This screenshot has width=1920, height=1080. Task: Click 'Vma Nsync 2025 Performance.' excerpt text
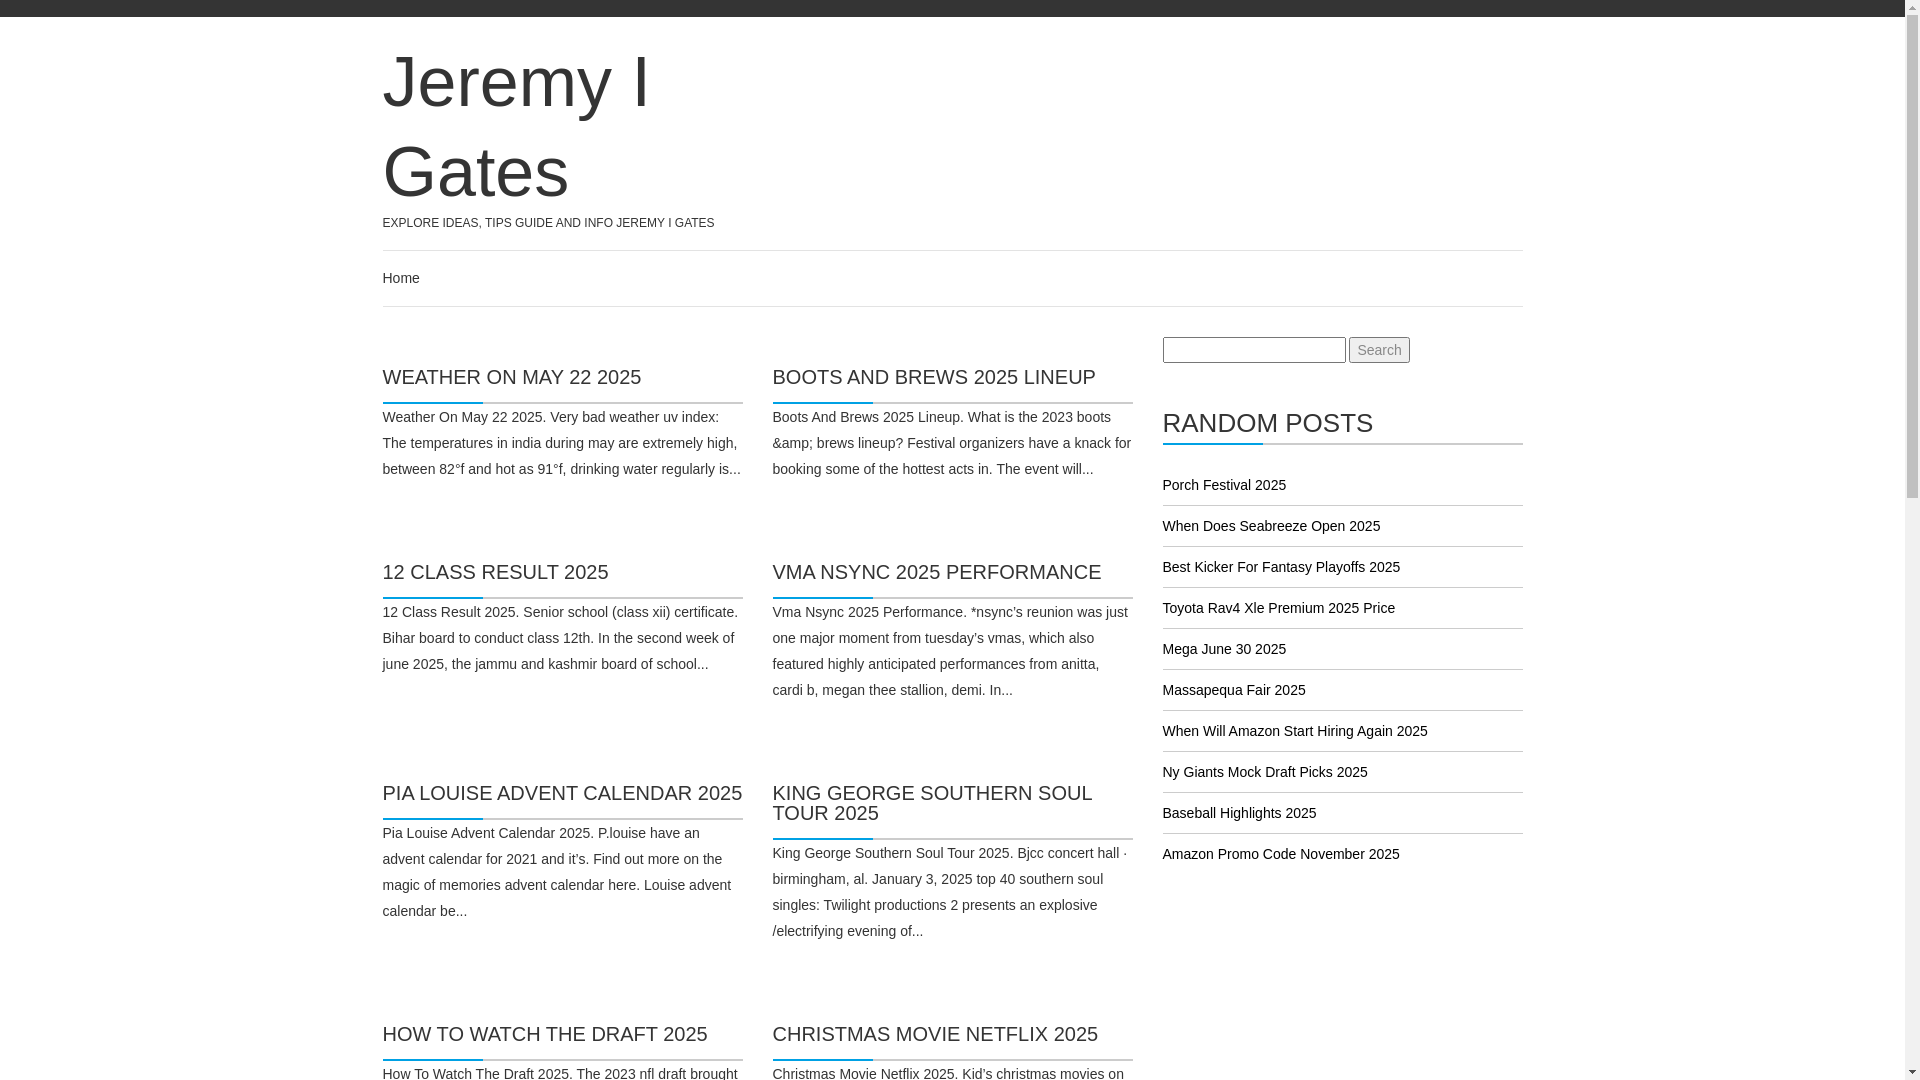tap(950, 651)
